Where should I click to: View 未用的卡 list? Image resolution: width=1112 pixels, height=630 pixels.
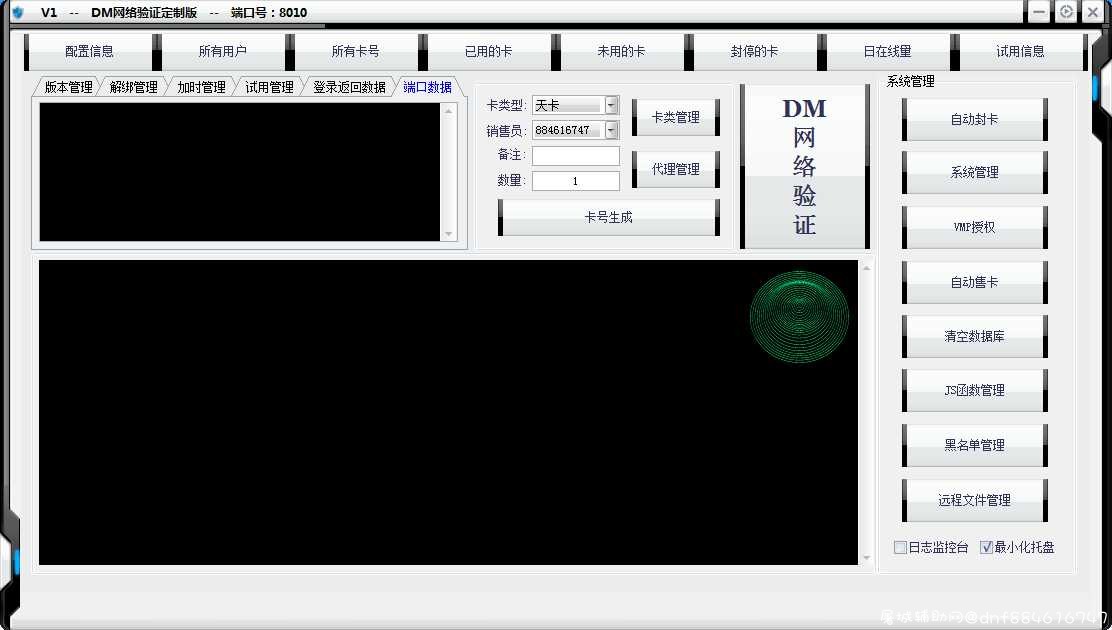click(x=621, y=52)
